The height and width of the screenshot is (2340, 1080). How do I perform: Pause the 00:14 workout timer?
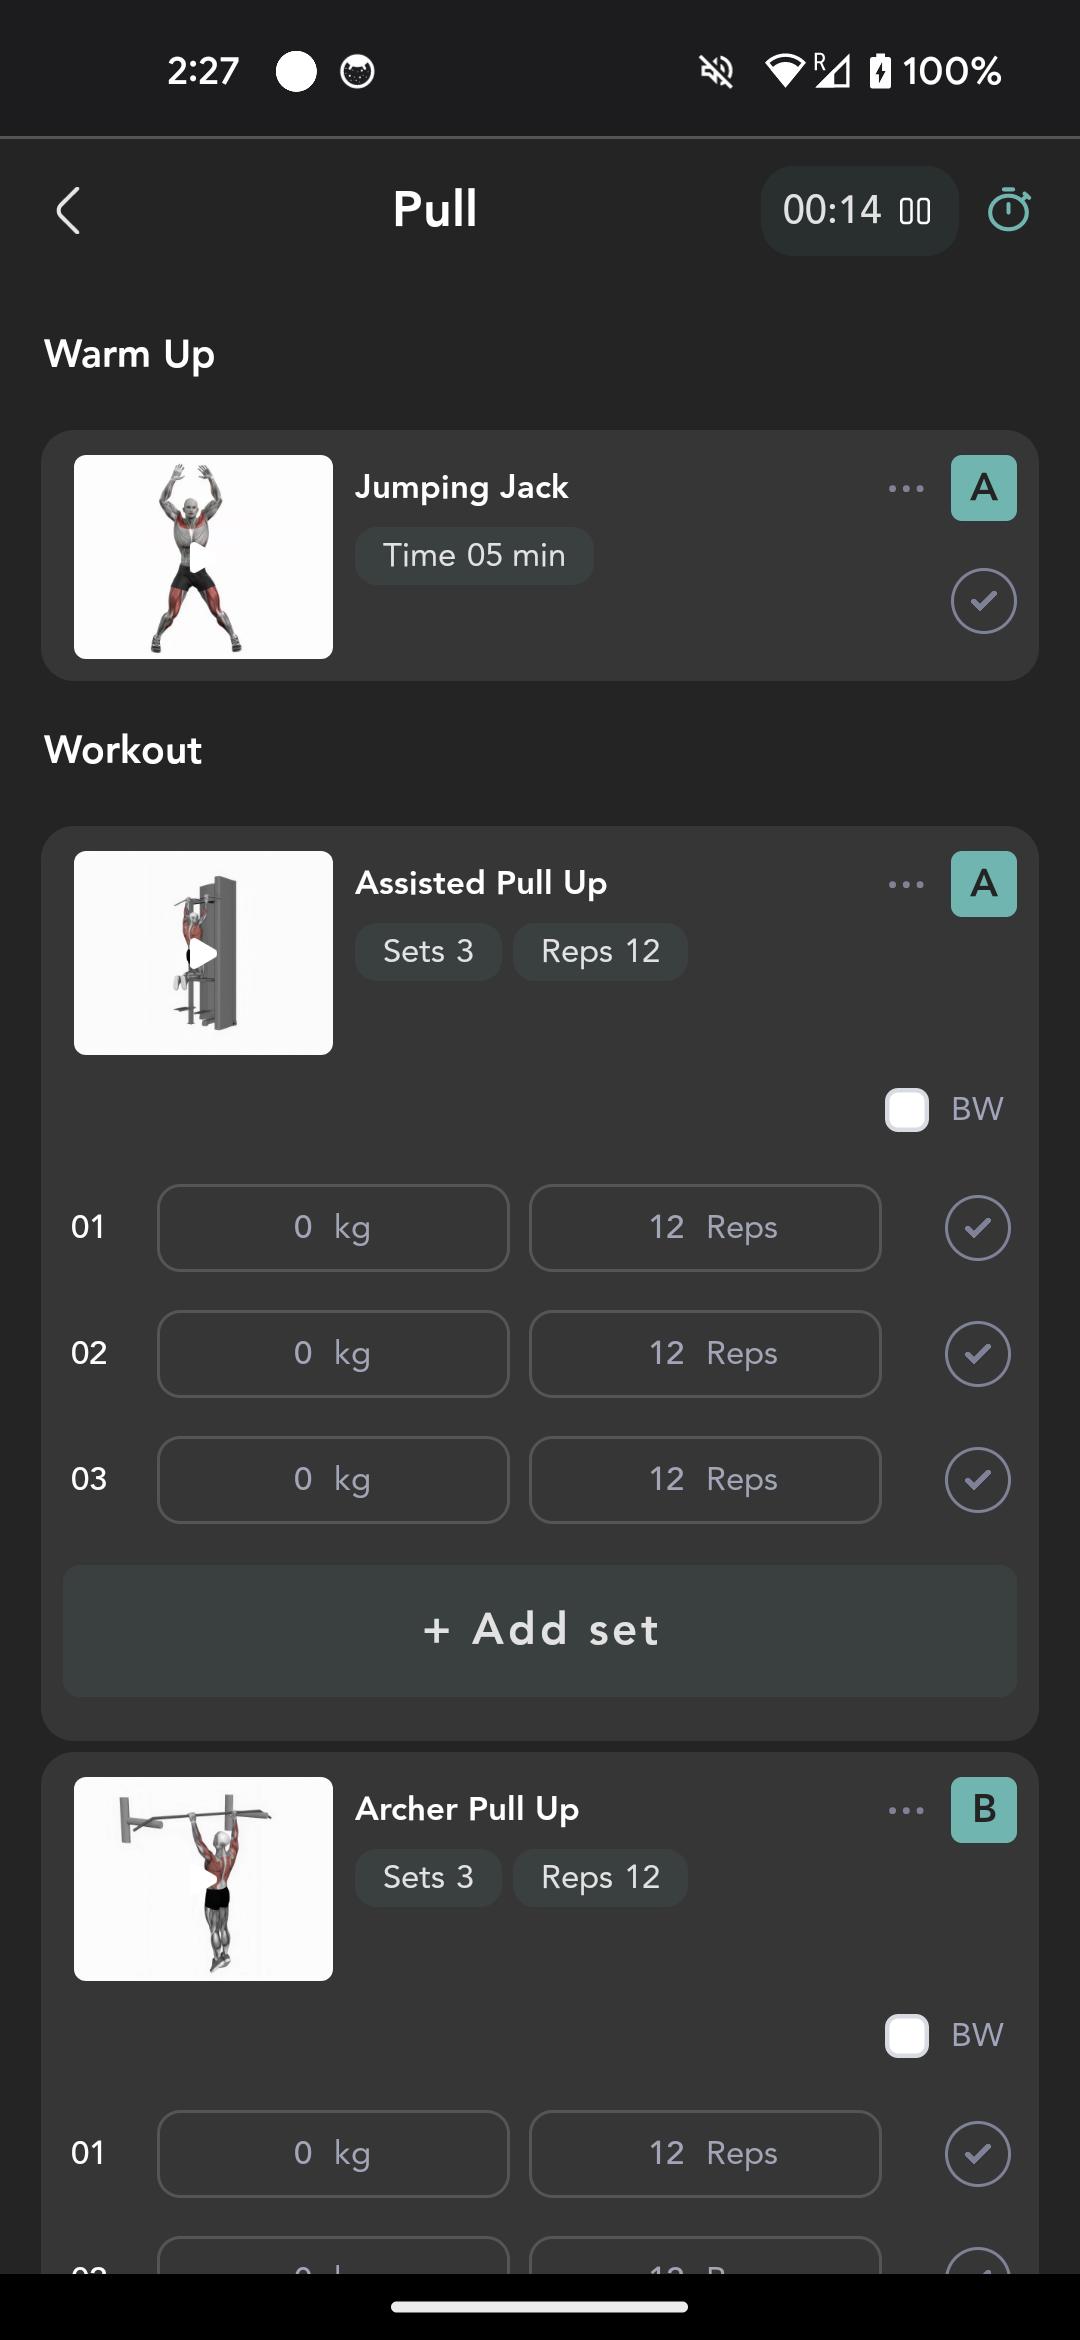tap(914, 211)
